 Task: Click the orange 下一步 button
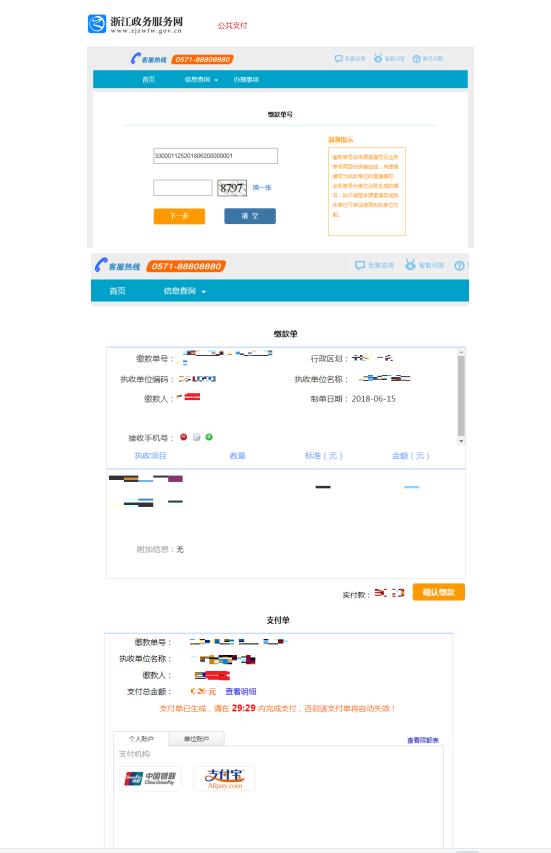coord(179,216)
